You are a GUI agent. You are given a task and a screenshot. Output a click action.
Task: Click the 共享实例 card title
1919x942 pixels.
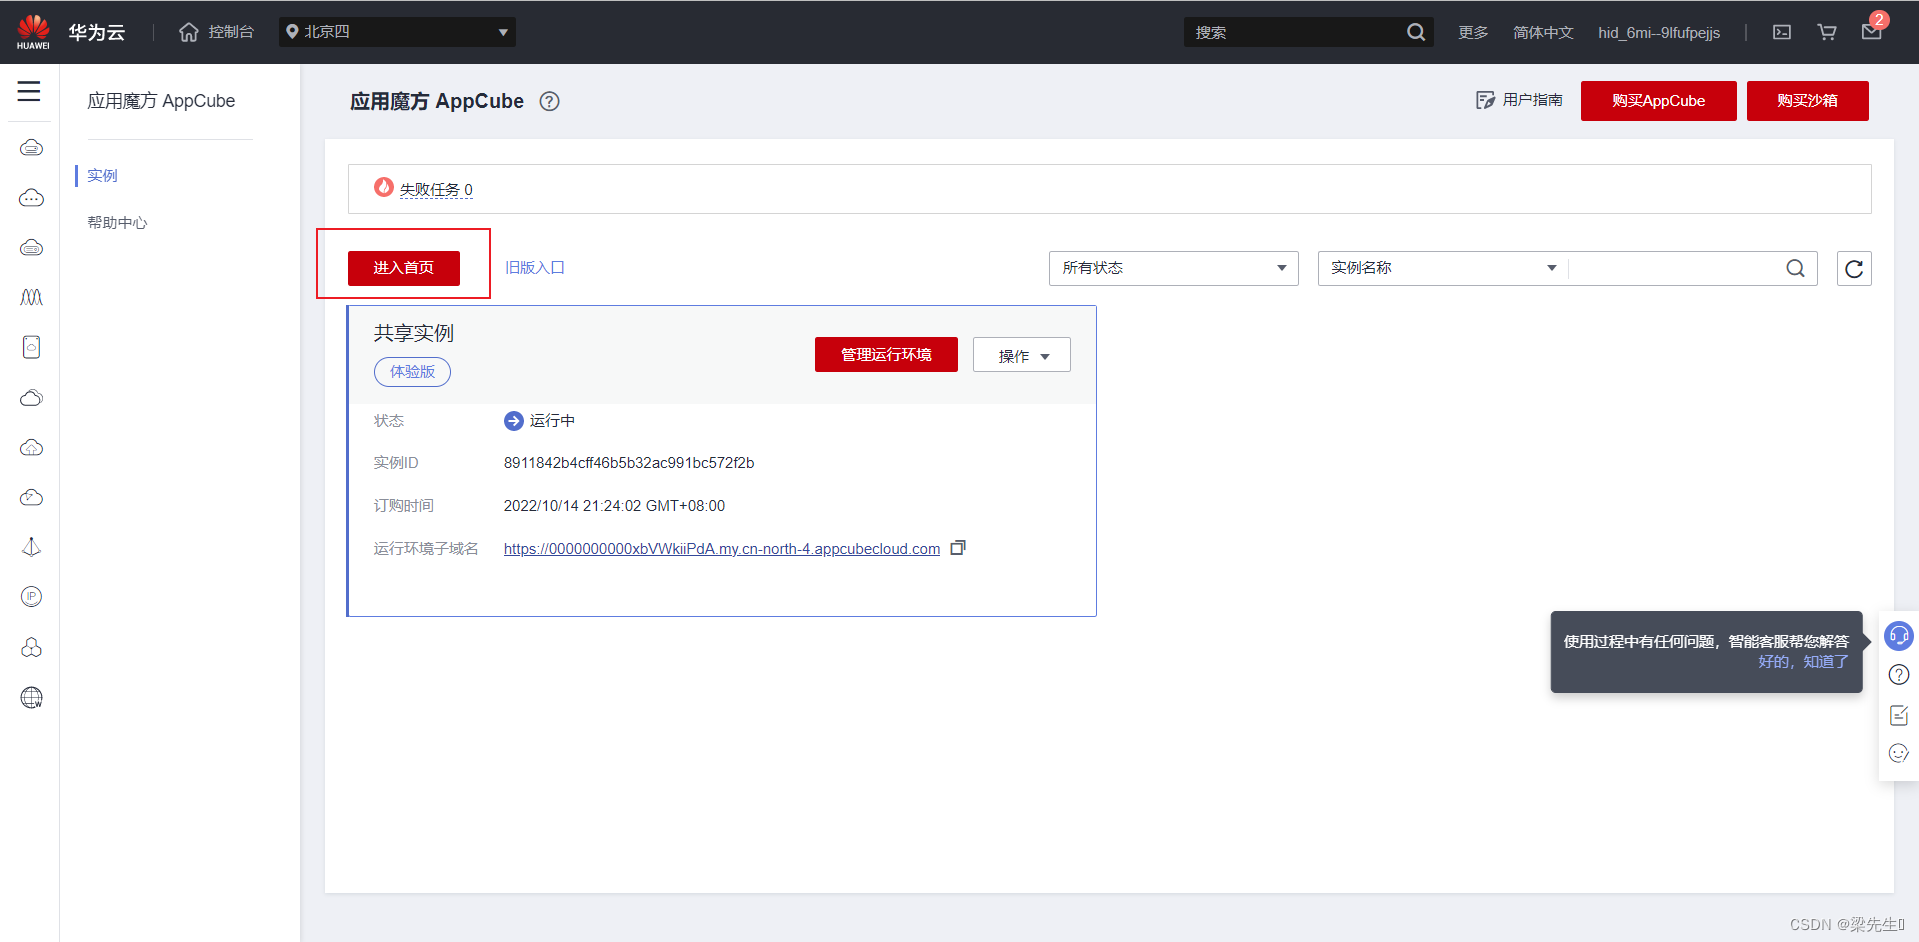(414, 333)
